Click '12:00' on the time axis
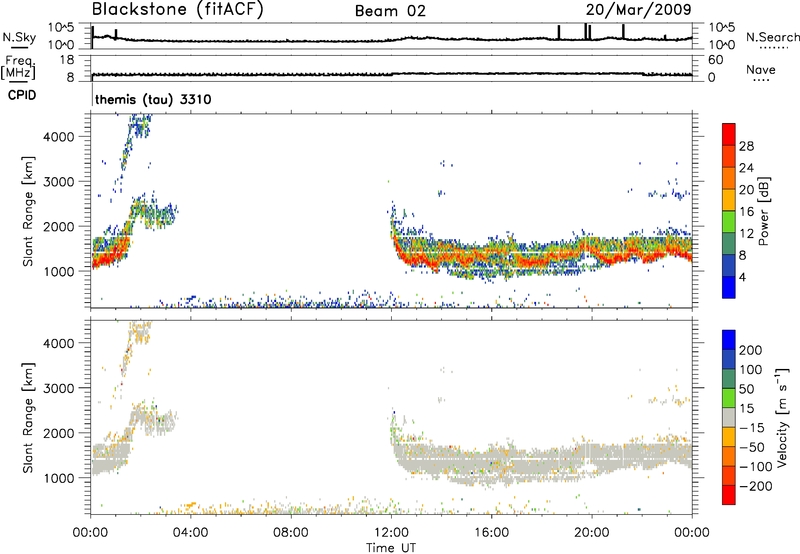The height and width of the screenshot is (554, 800). (391, 533)
